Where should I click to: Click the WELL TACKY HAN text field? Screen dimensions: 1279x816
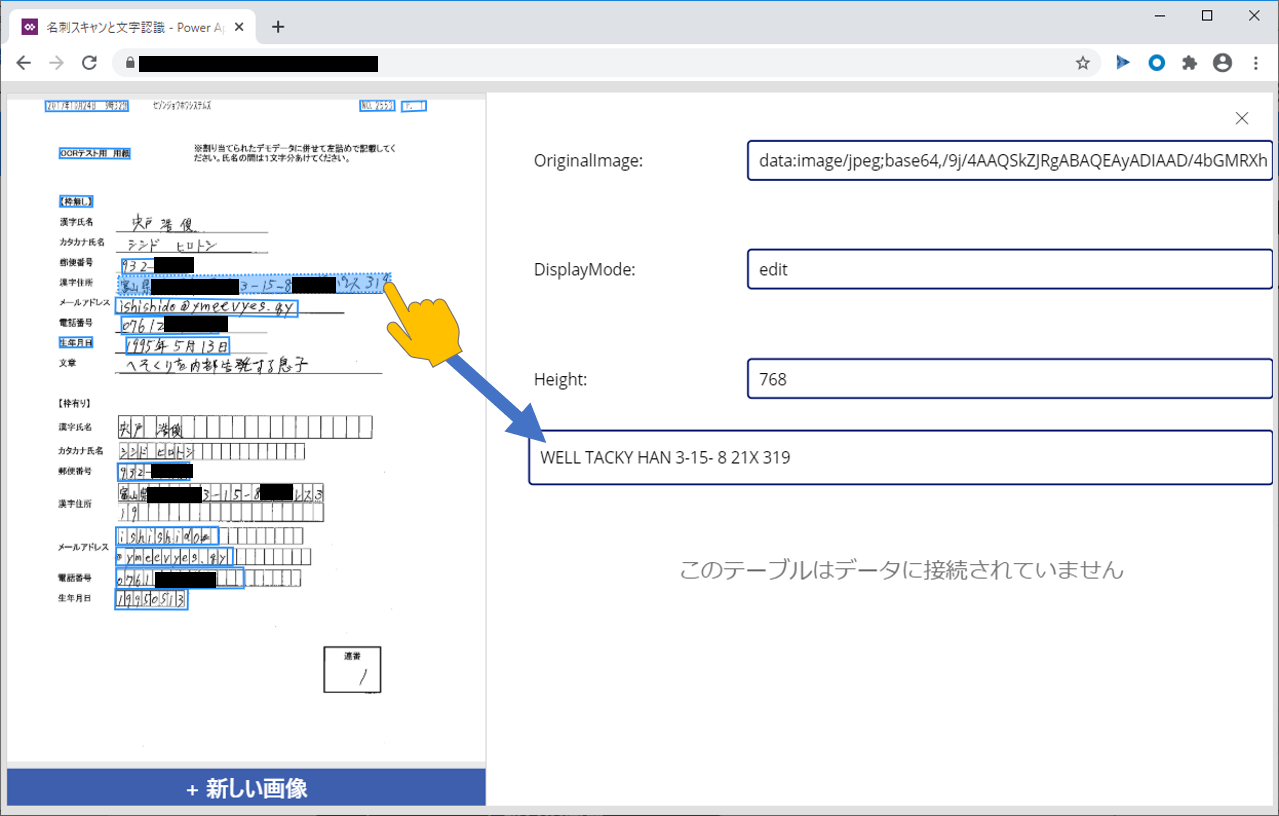[x=901, y=456]
